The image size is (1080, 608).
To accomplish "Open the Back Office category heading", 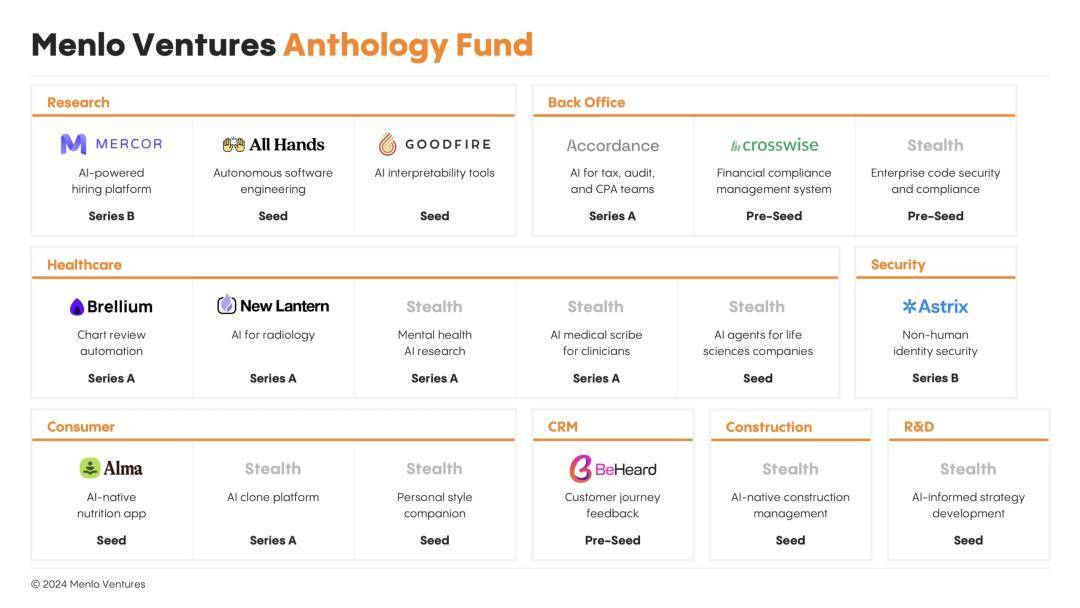I will [587, 103].
